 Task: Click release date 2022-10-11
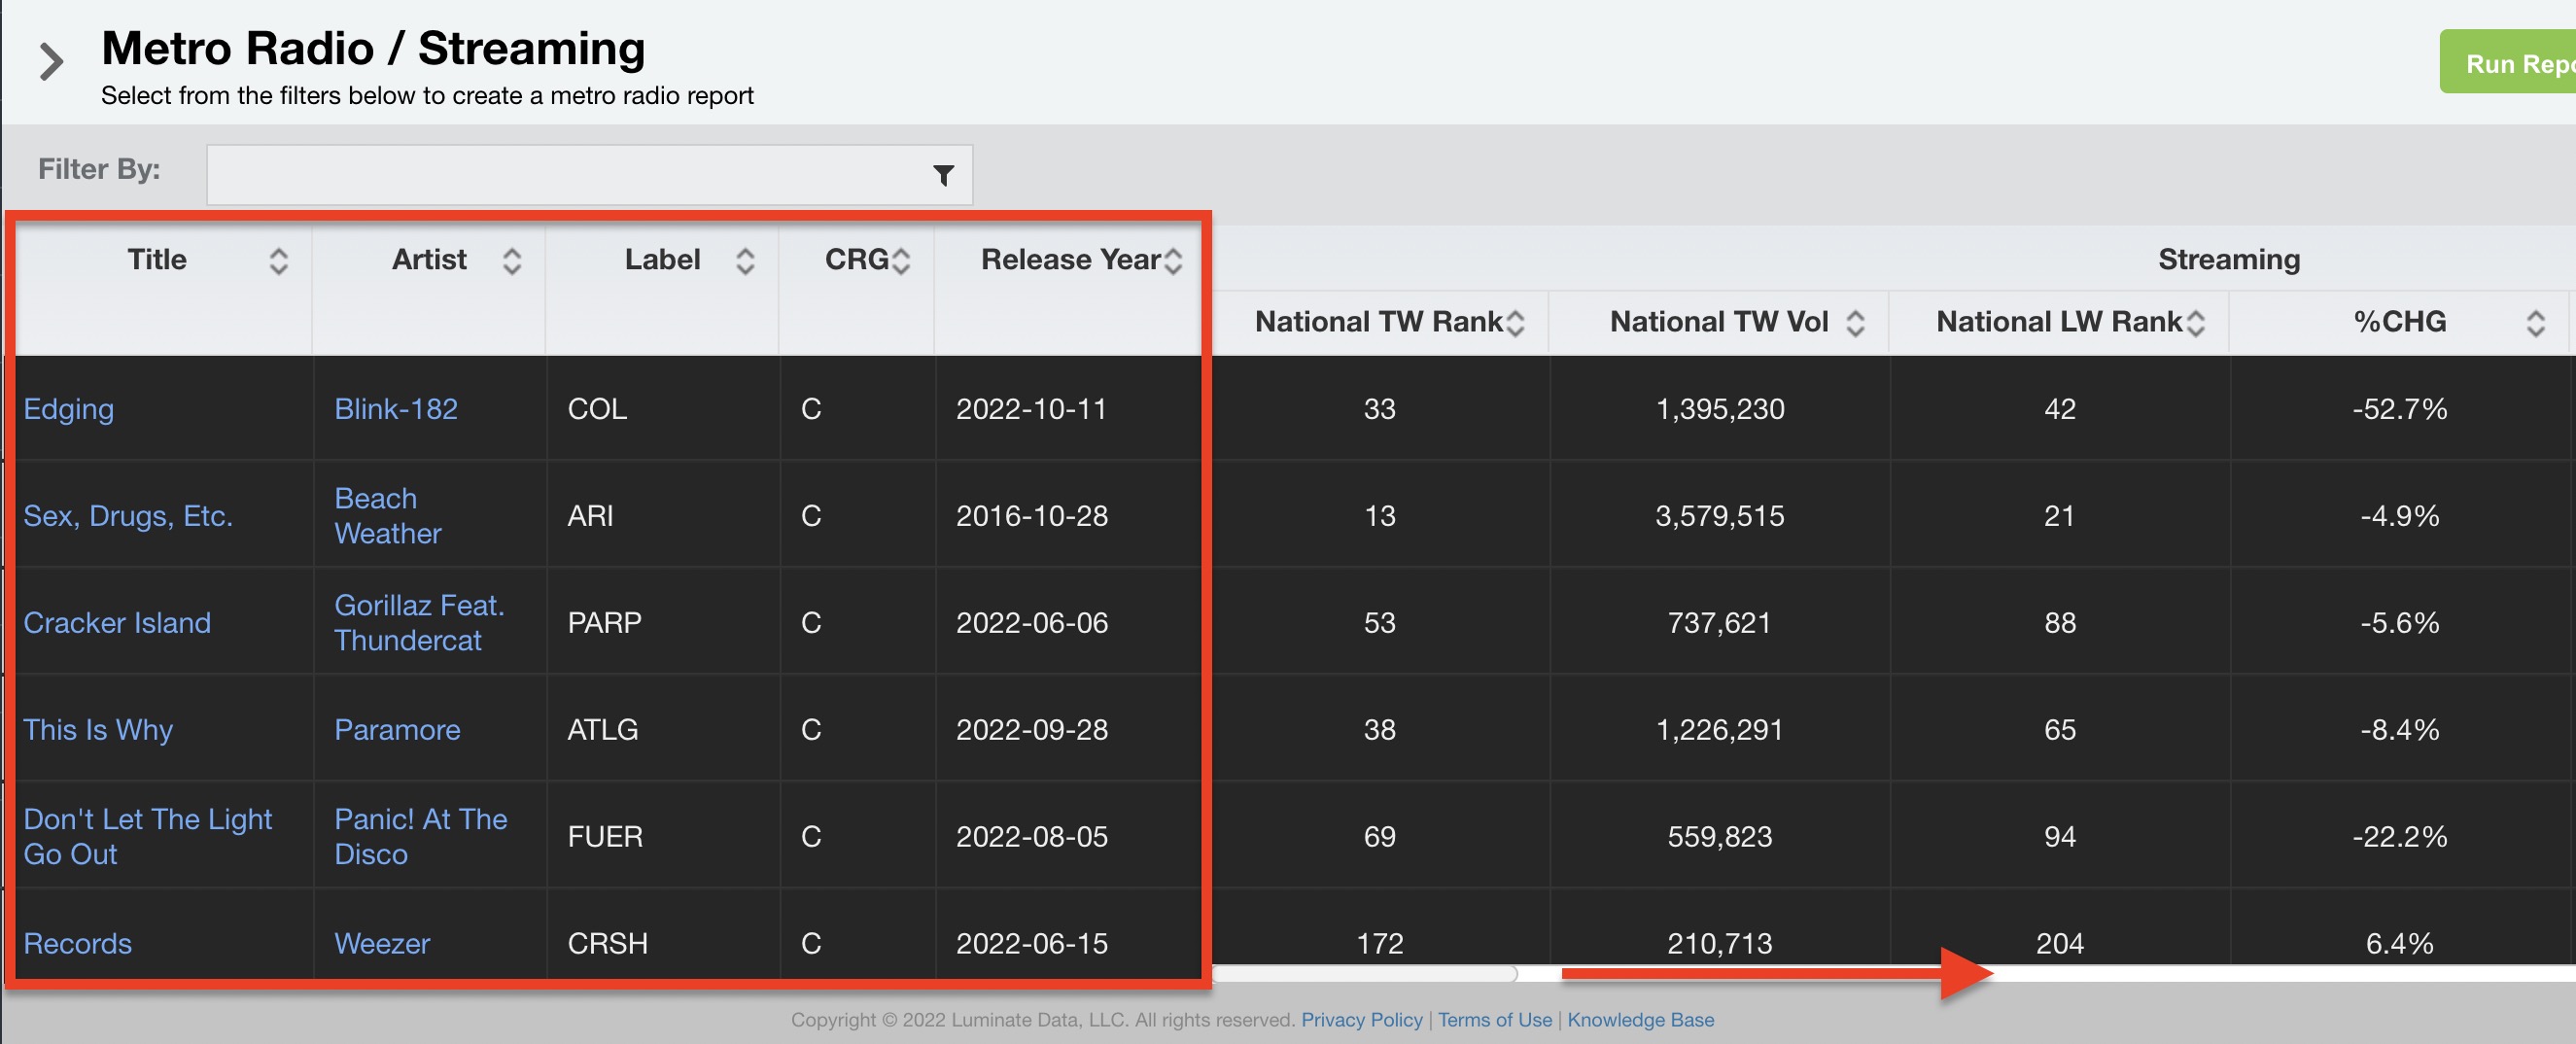pos(1031,409)
